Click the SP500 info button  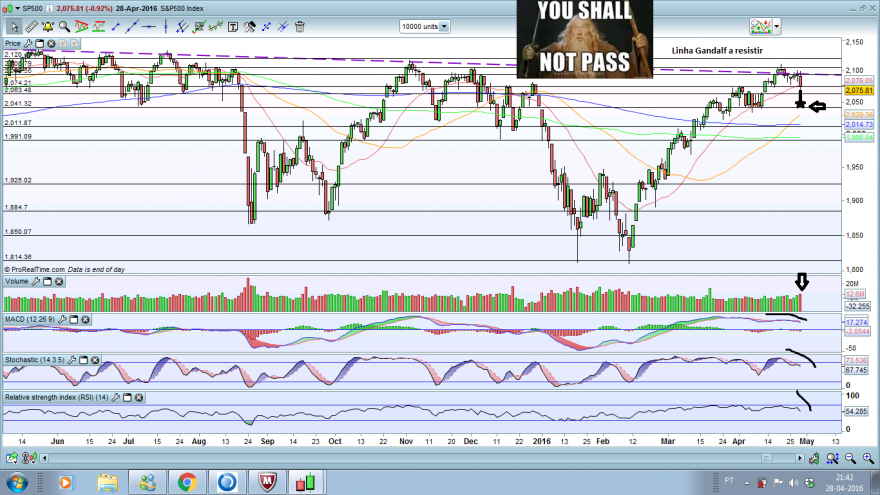(x=49, y=8)
